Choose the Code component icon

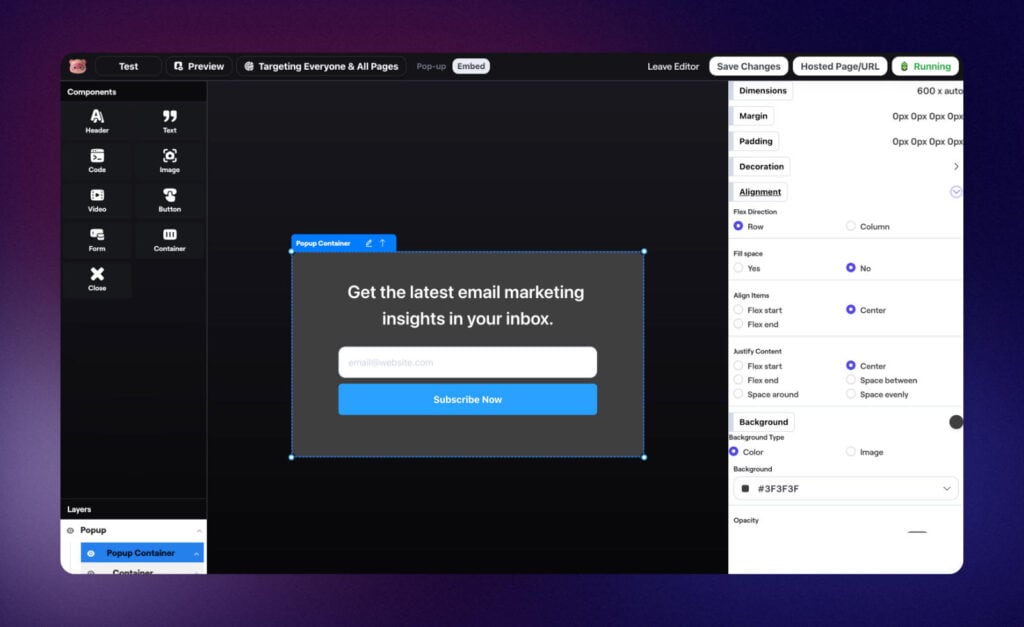(97, 156)
